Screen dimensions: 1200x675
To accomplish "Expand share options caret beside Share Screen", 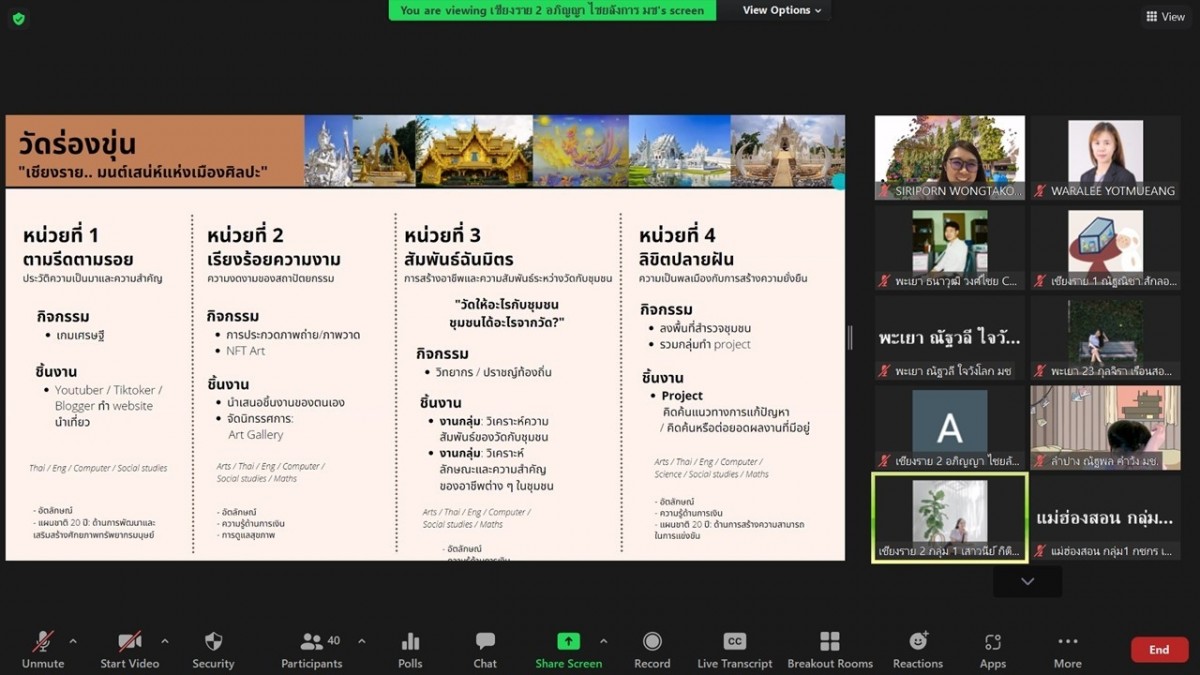I will 603,641.
